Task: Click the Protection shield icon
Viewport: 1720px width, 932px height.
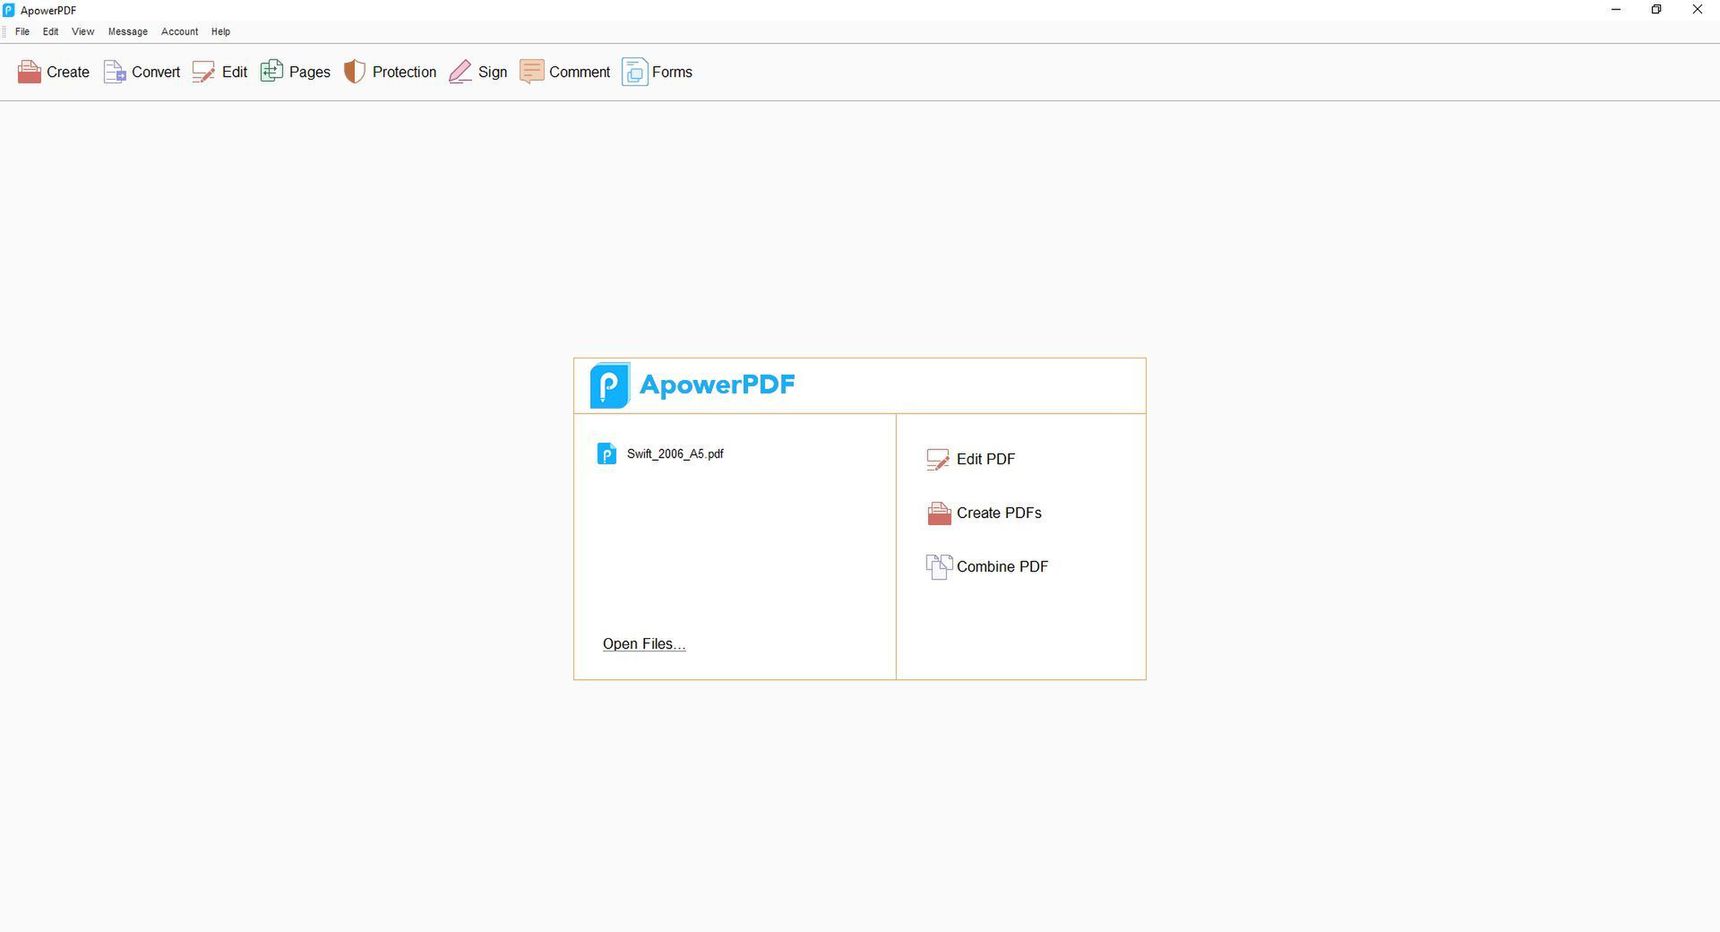Action: (x=355, y=71)
